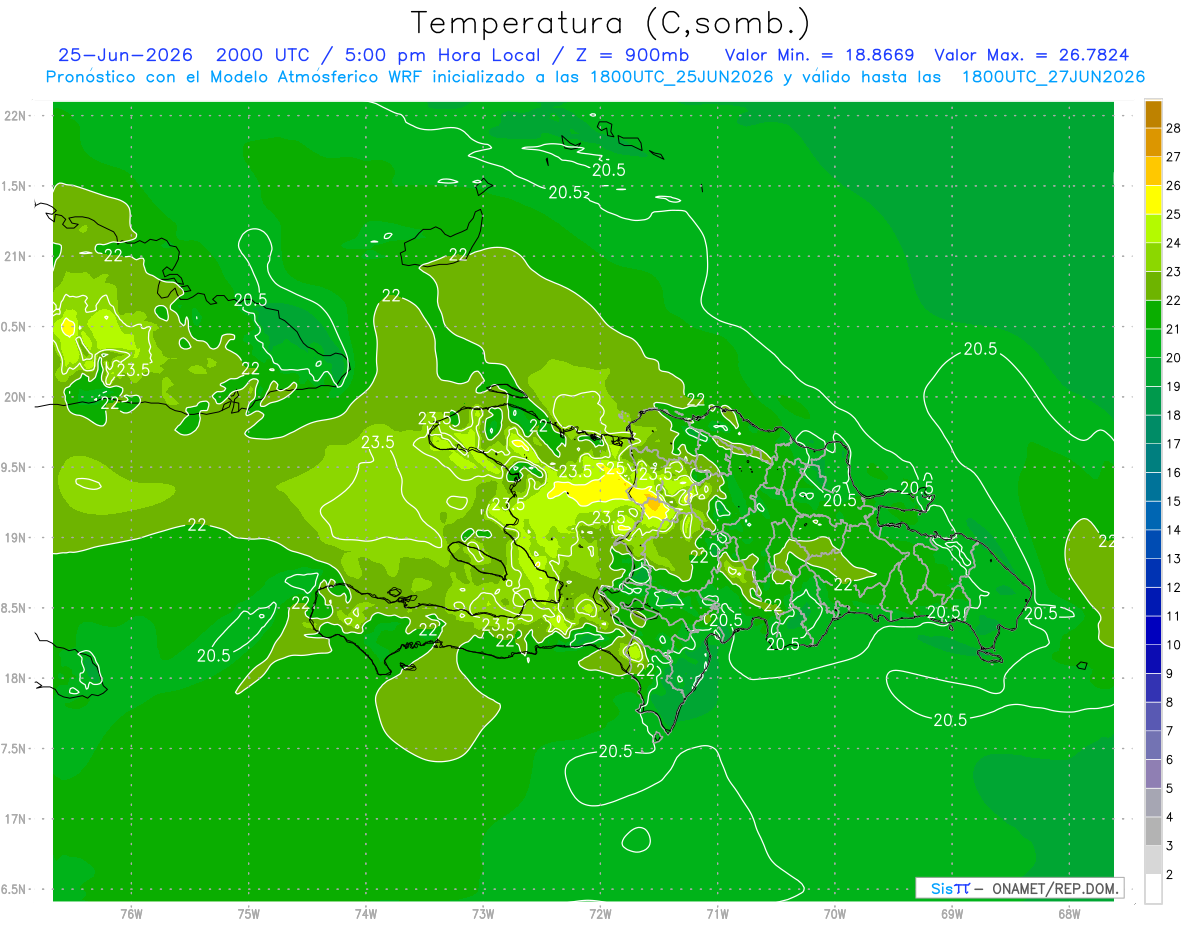Viewport: 1200px width, 927px height.
Task: Click the gray legend swatch between 3 and 4
Action: point(1153,832)
